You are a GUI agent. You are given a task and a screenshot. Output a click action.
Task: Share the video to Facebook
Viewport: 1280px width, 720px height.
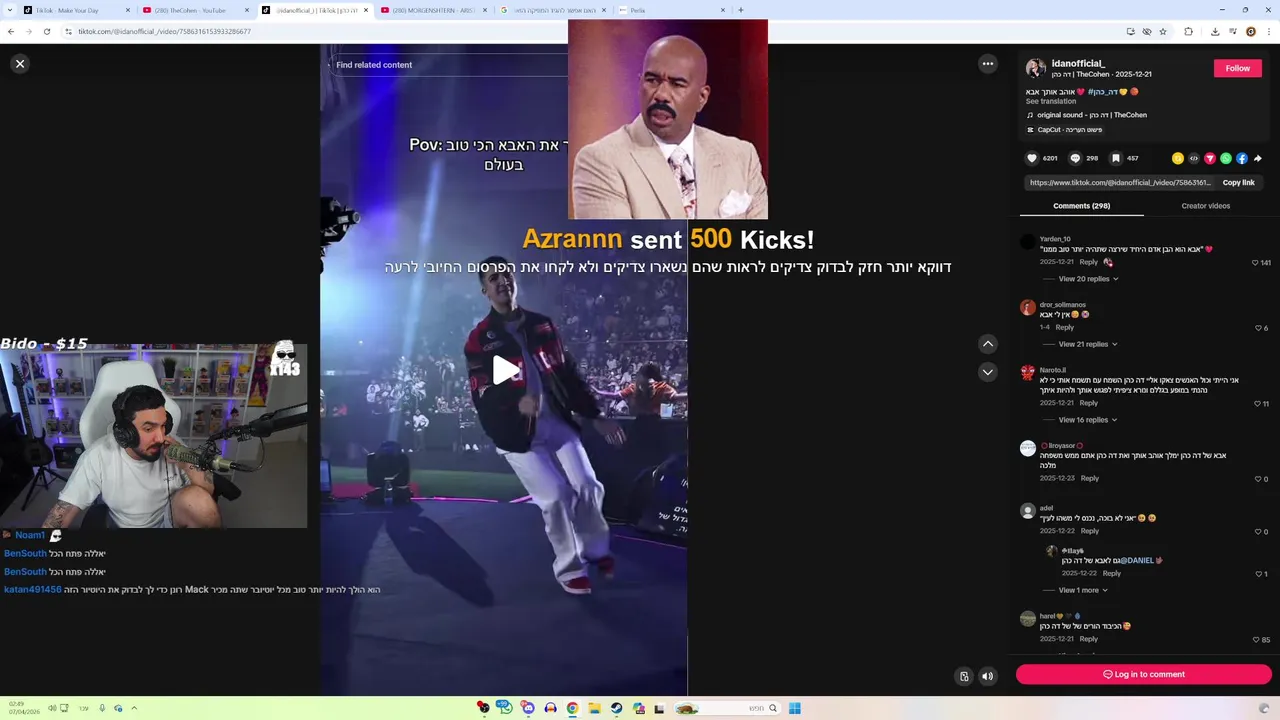[x=1242, y=158]
